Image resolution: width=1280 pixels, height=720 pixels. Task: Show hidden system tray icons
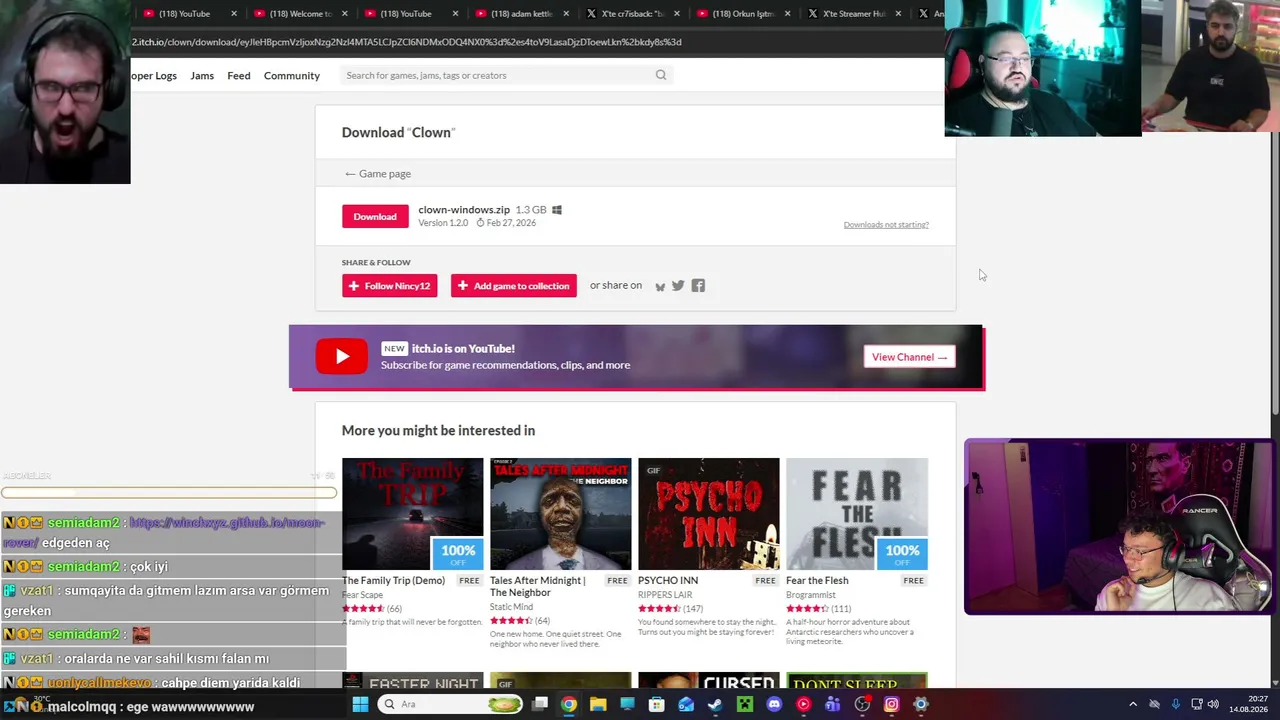click(1133, 704)
